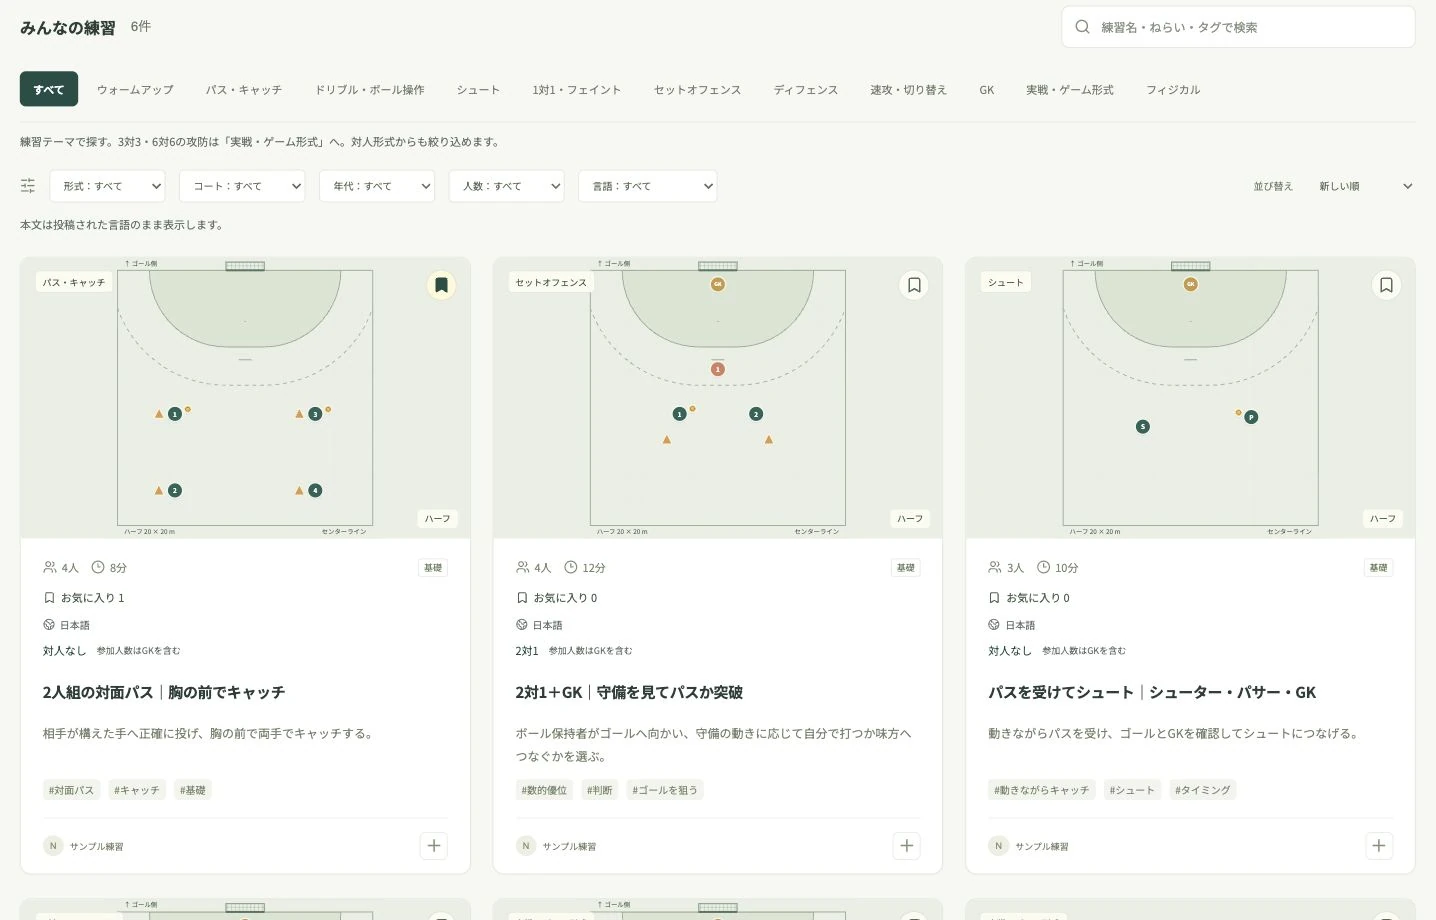Click bookmark icon beside お気に入り 1
The width and height of the screenshot is (1436, 920).
click(49, 598)
